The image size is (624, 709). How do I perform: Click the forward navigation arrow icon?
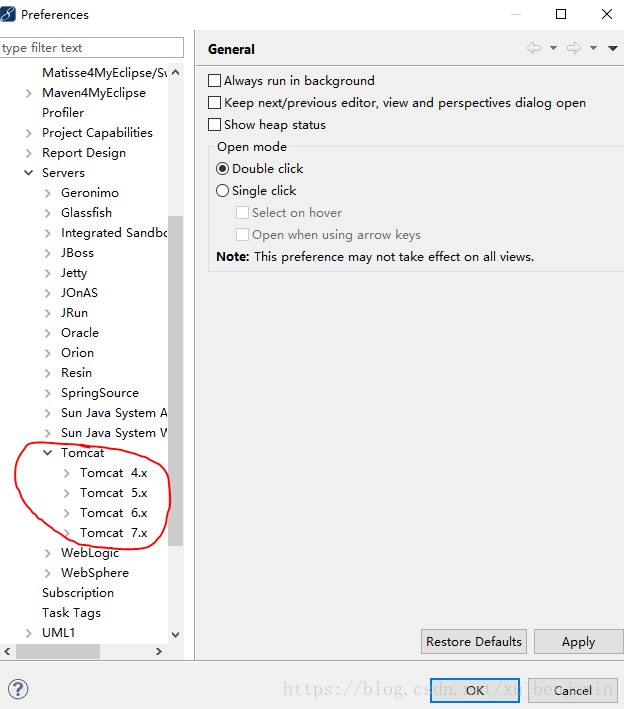pos(574,48)
